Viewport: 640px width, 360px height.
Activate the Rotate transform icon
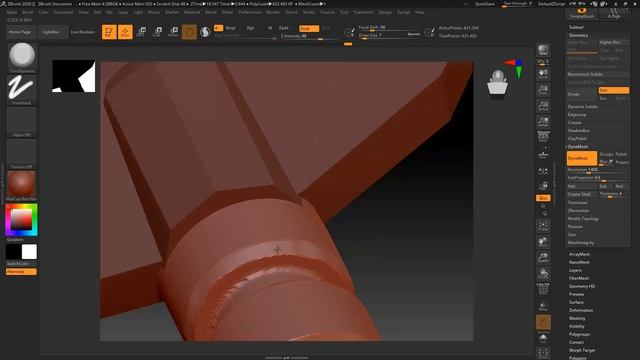tap(173, 32)
